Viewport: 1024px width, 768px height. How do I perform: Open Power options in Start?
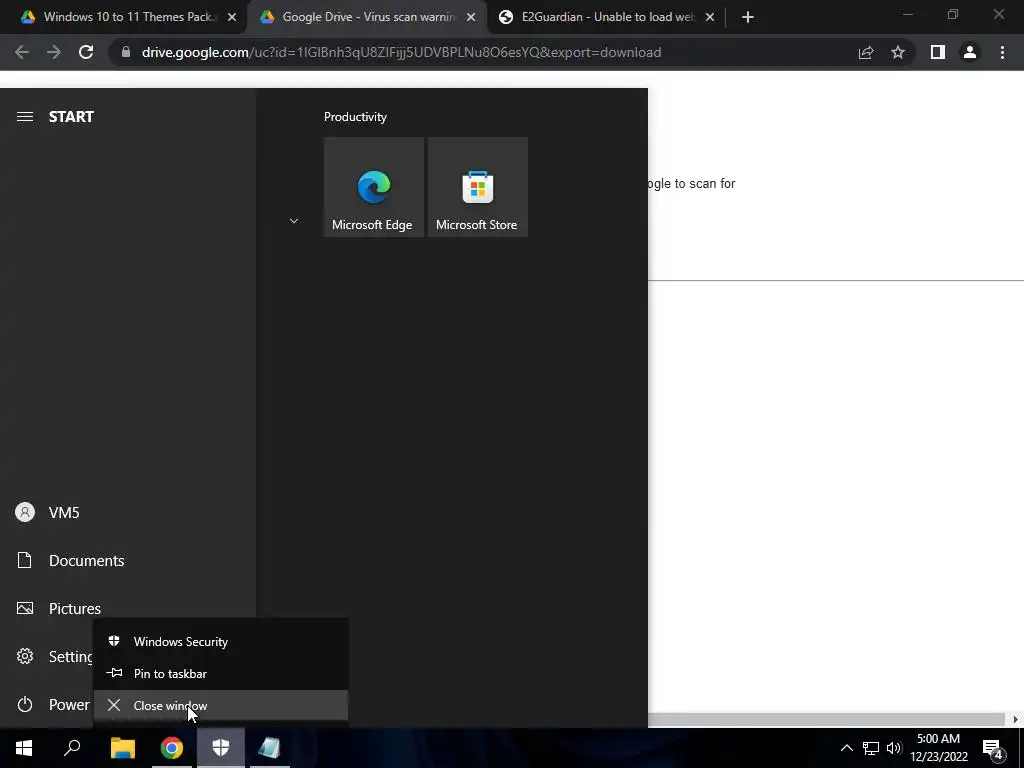click(x=47, y=705)
